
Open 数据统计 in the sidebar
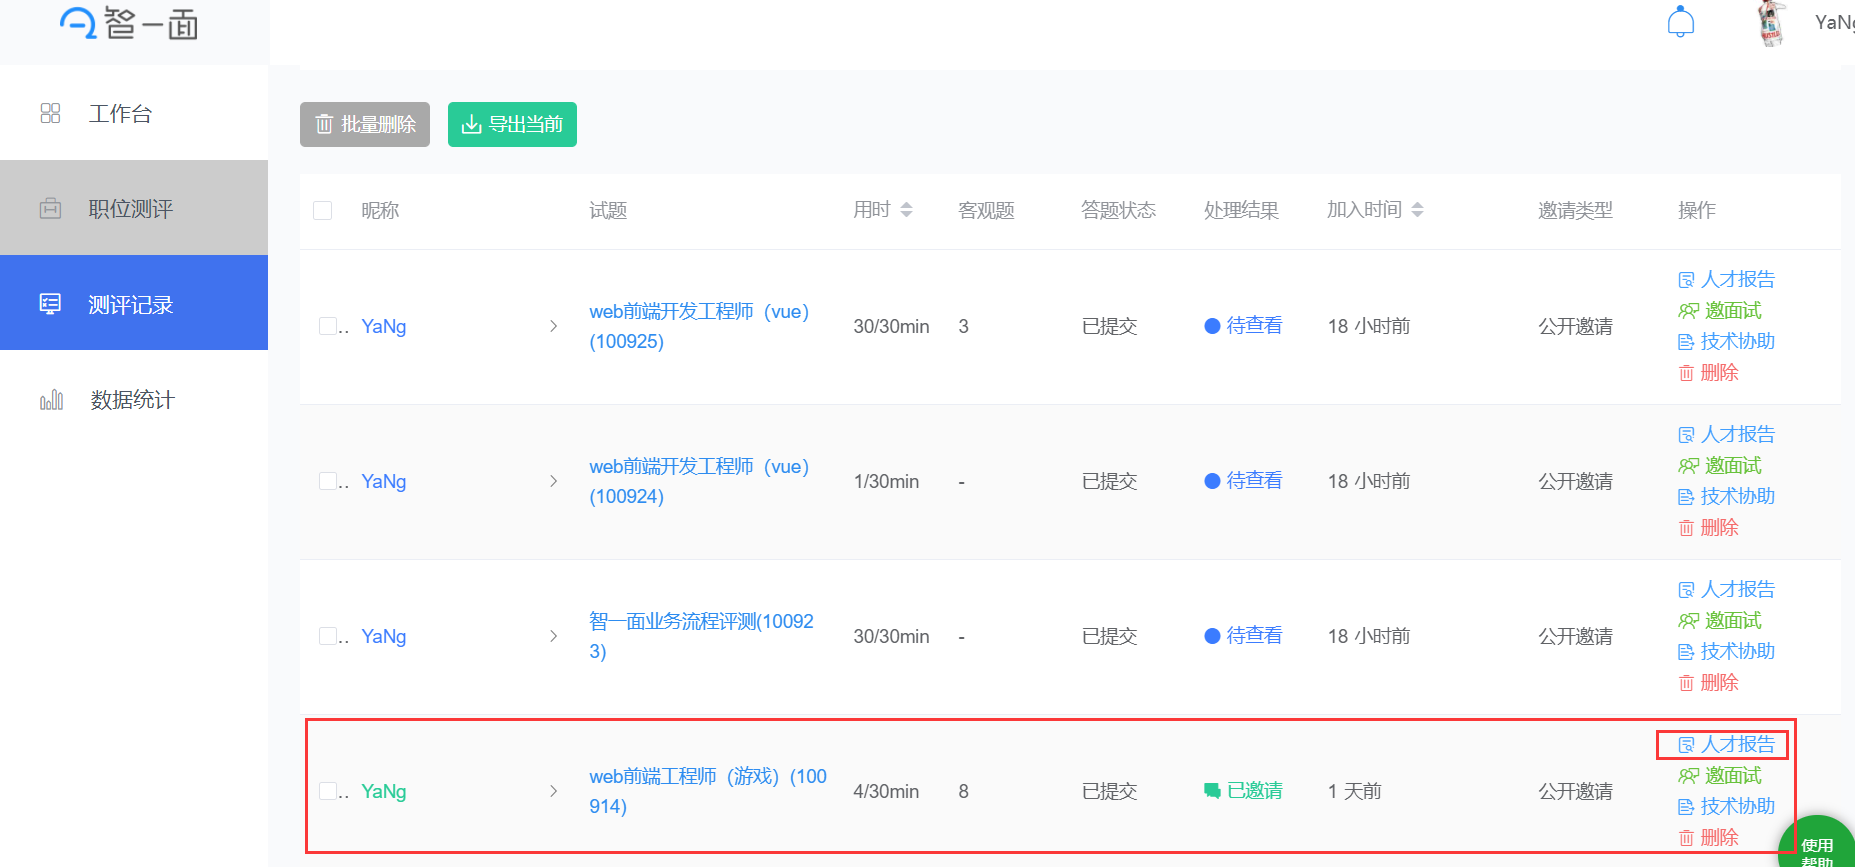(134, 399)
